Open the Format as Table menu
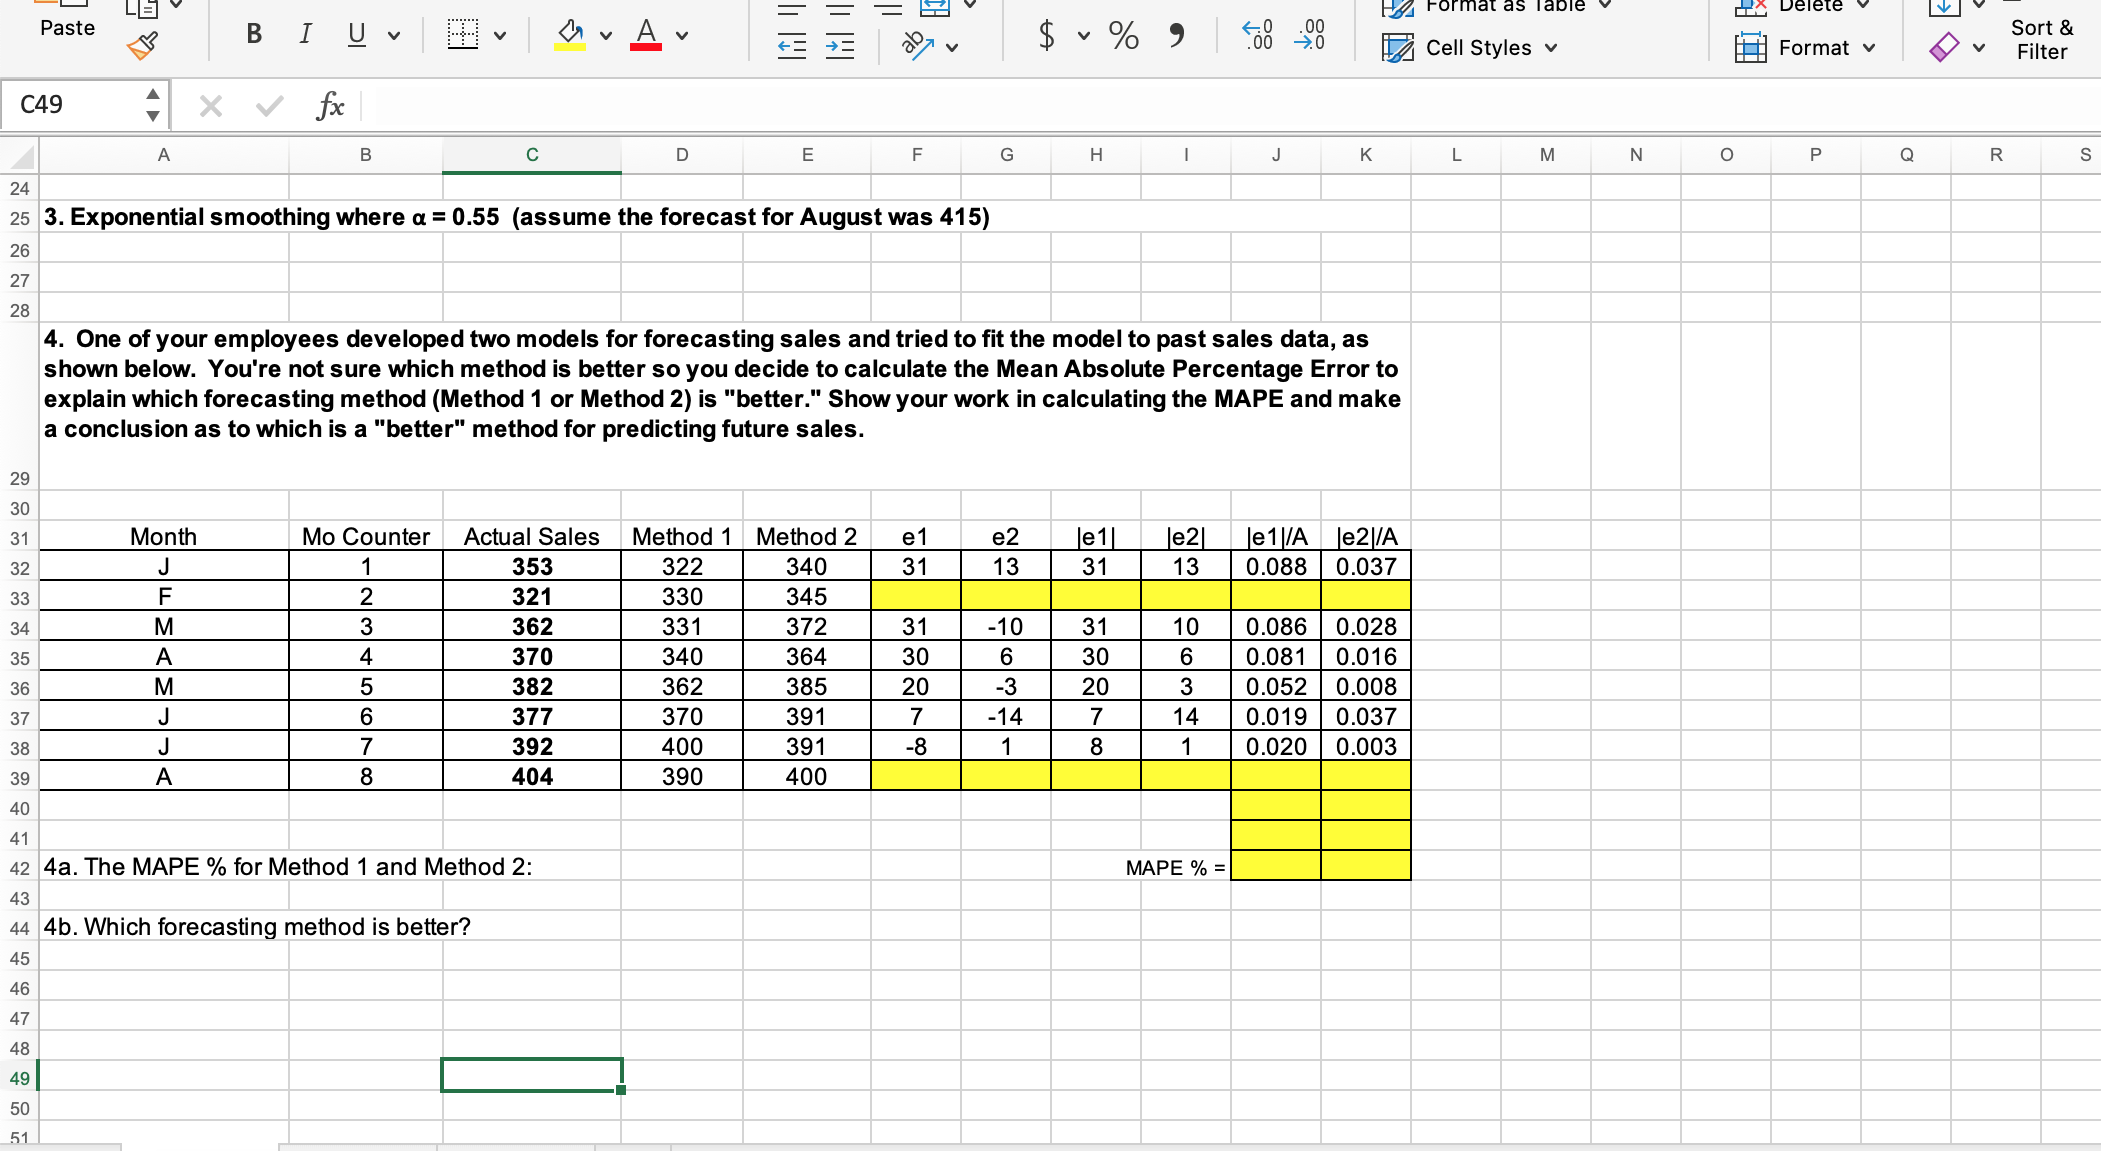The image size is (2101, 1151). (1496, 8)
